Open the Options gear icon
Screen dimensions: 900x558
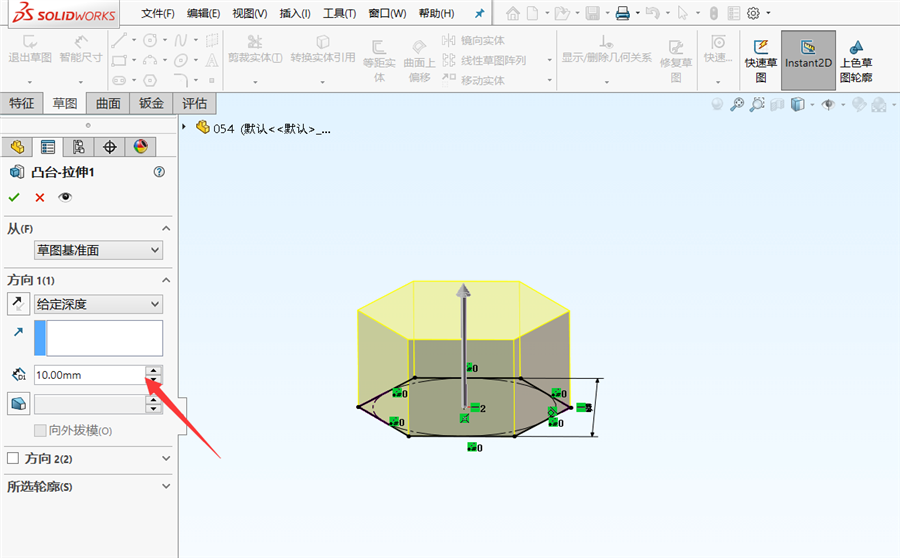(754, 13)
